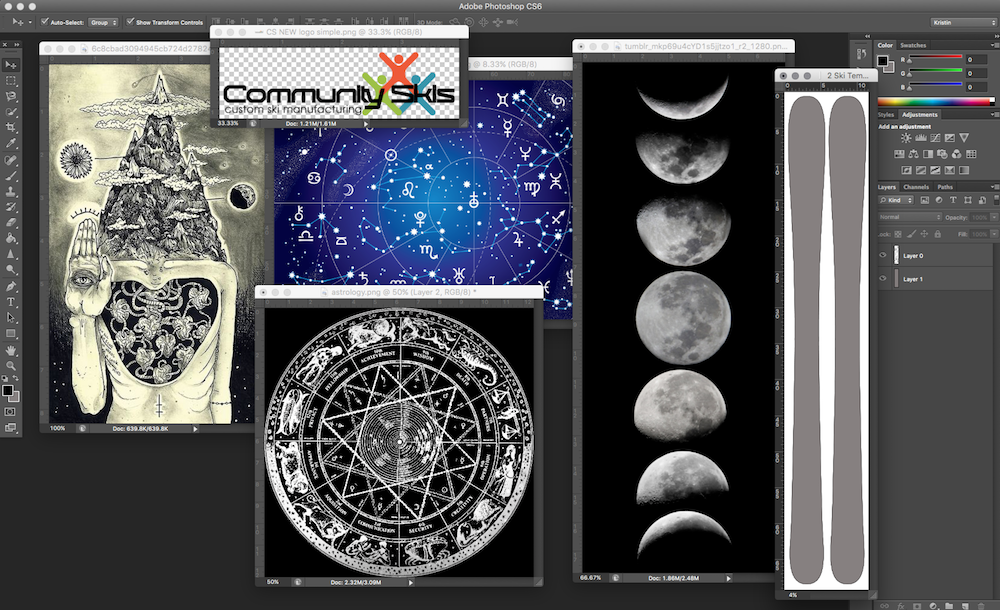Viewport: 1000px width, 610px height.
Task: Toggle lock transparent pixels
Action: [x=898, y=234]
